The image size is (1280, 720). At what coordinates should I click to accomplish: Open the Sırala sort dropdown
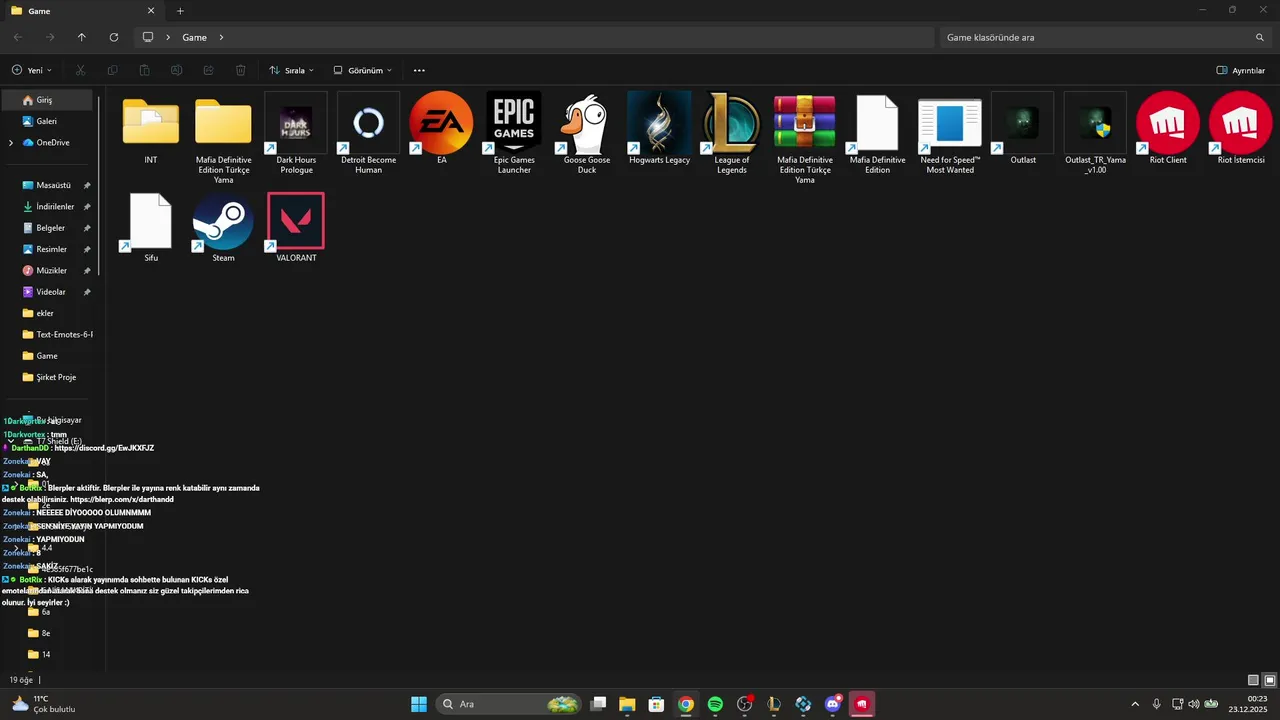click(x=291, y=70)
